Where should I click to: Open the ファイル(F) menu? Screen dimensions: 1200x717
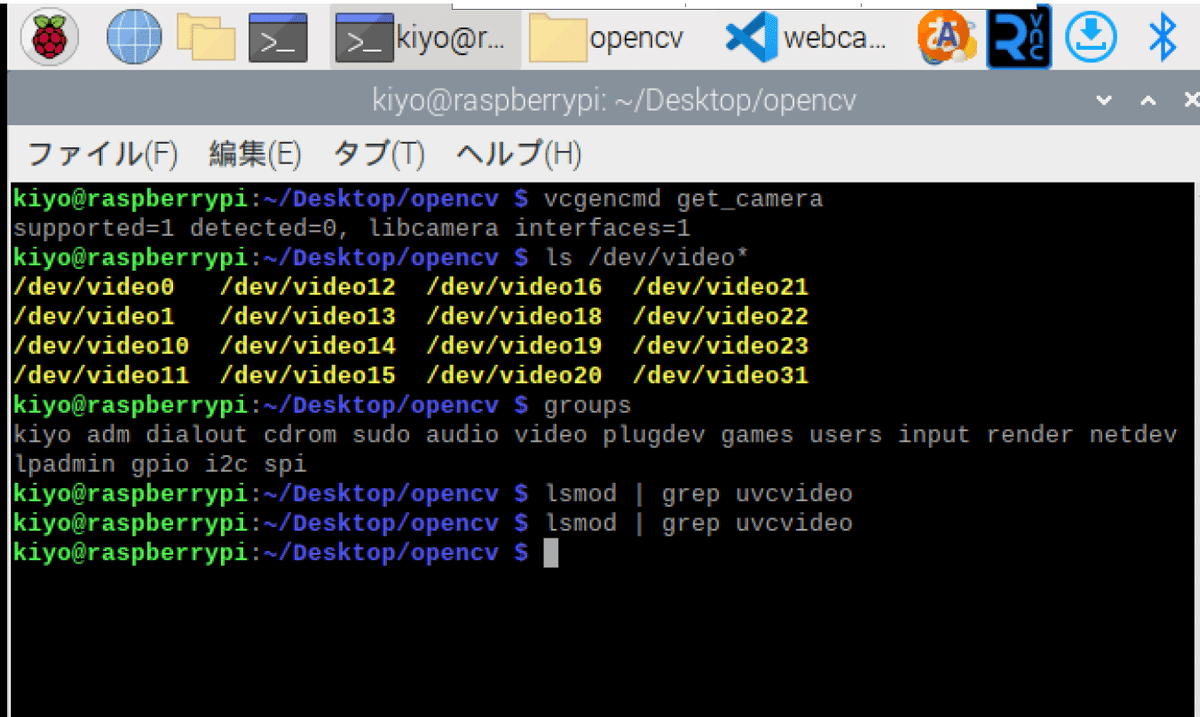(101, 153)
